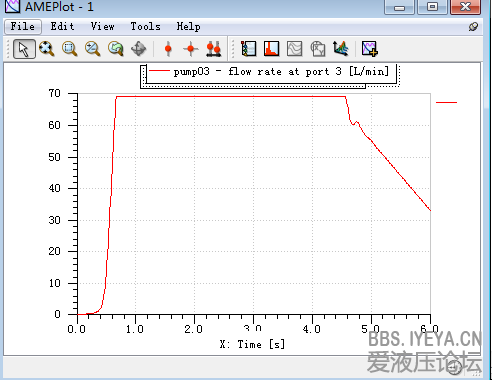Select the pan/move arrows tool
This screenshot has width=492, height=380.
tap(139, 49)
